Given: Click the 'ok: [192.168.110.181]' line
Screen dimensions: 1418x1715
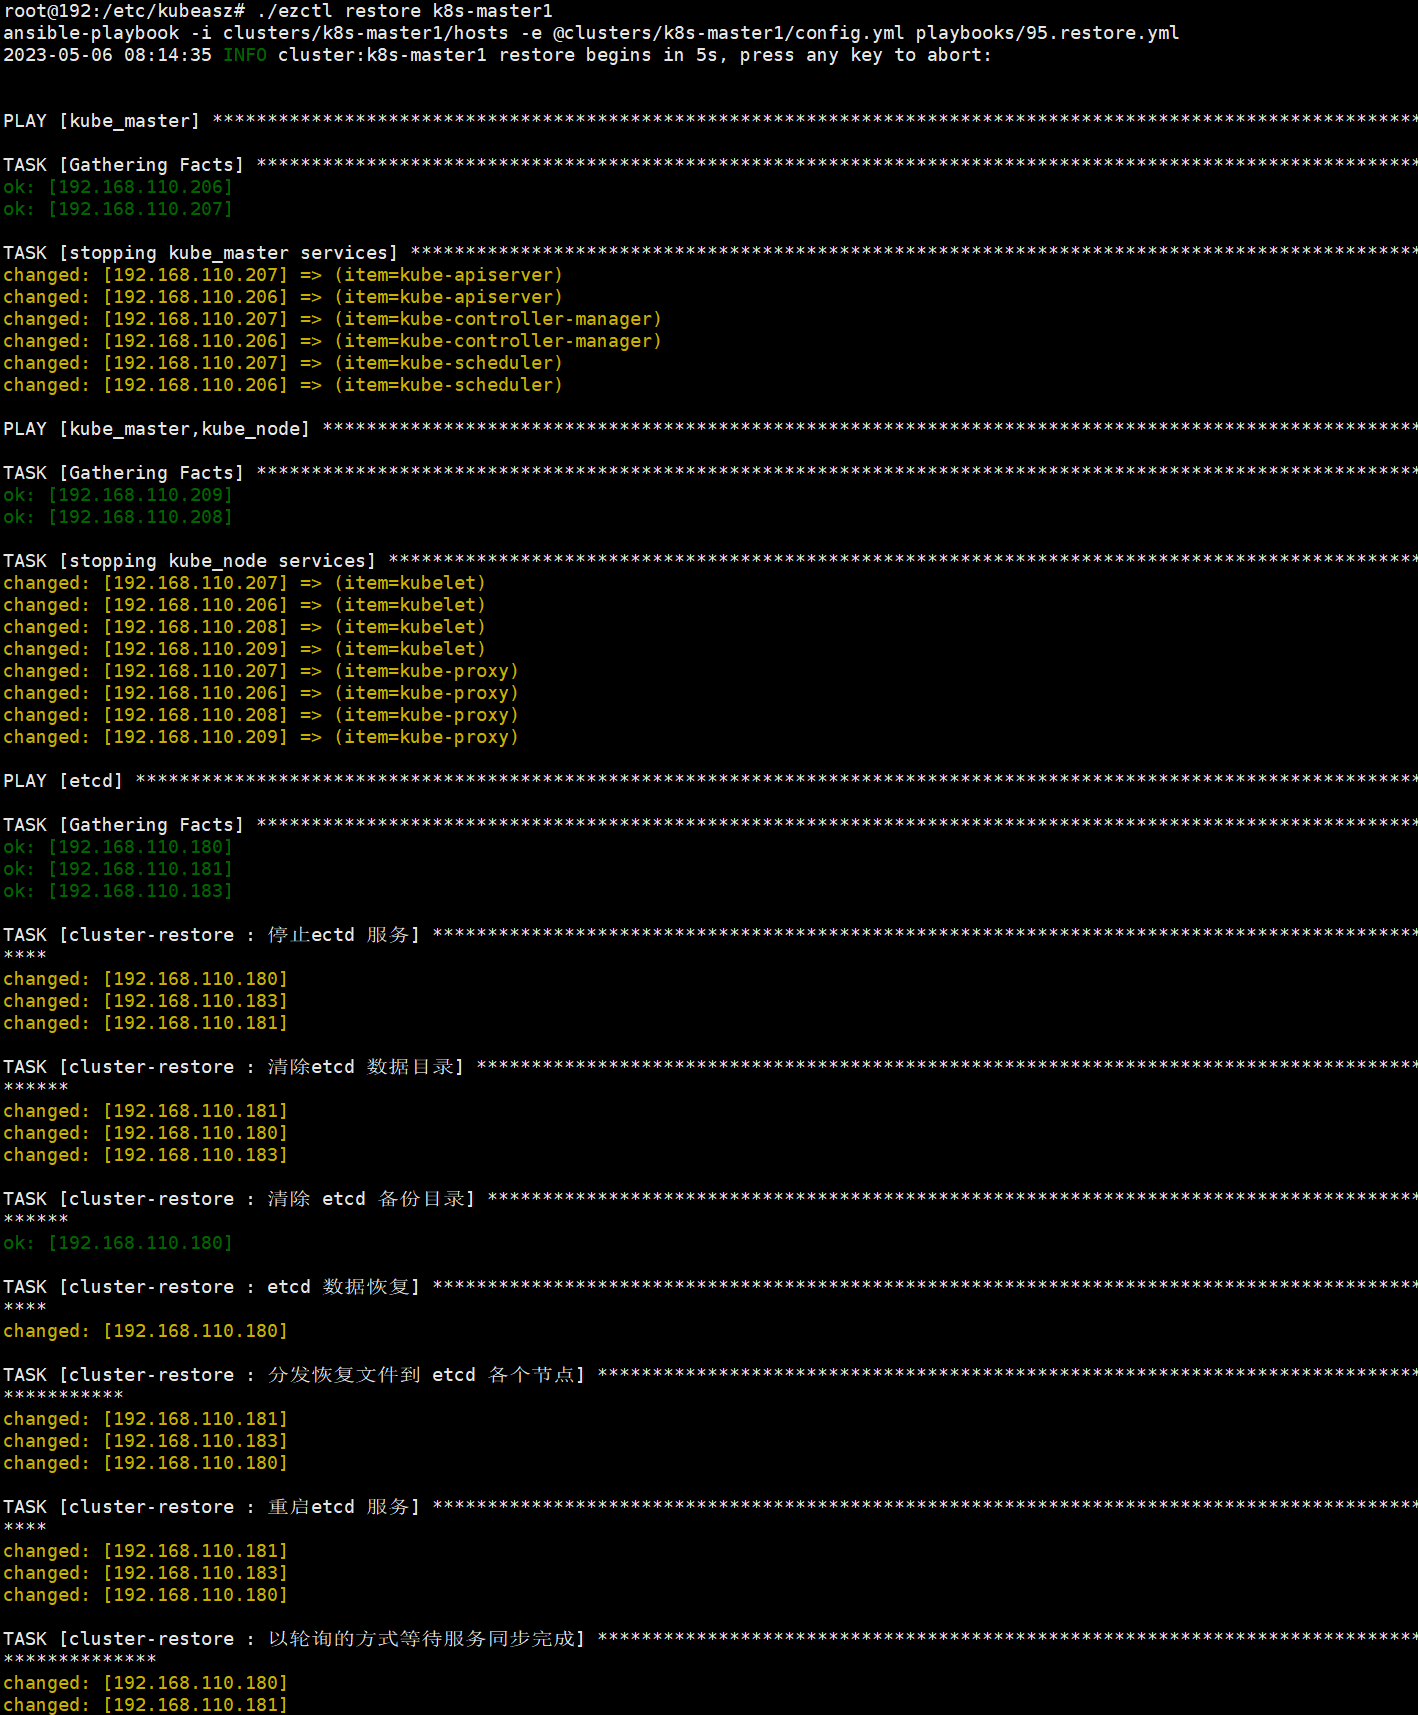Looking at the screenshot, I should click(118, 869).
